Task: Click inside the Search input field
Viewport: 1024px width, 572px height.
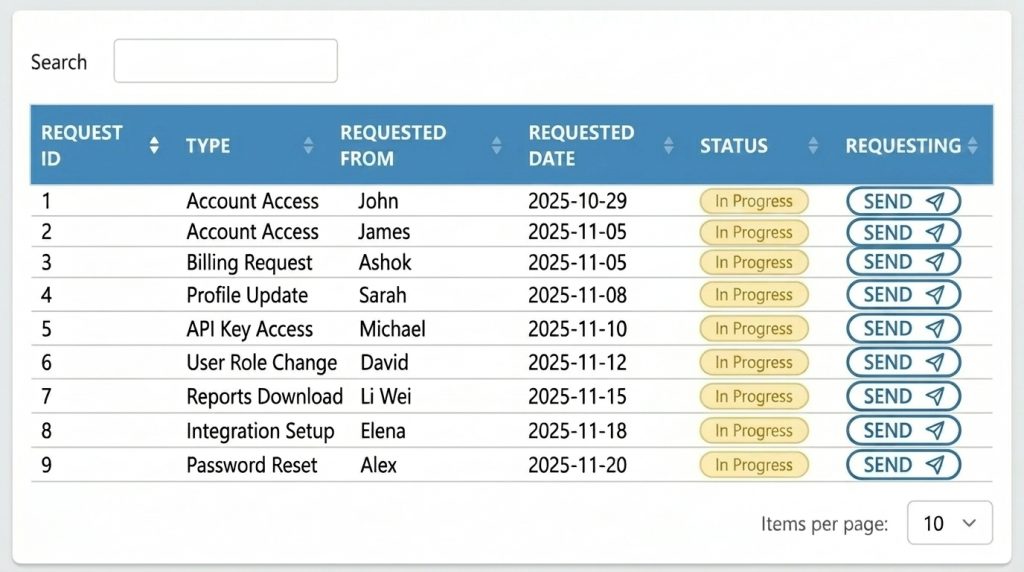Action: click(x=225, y=62)
